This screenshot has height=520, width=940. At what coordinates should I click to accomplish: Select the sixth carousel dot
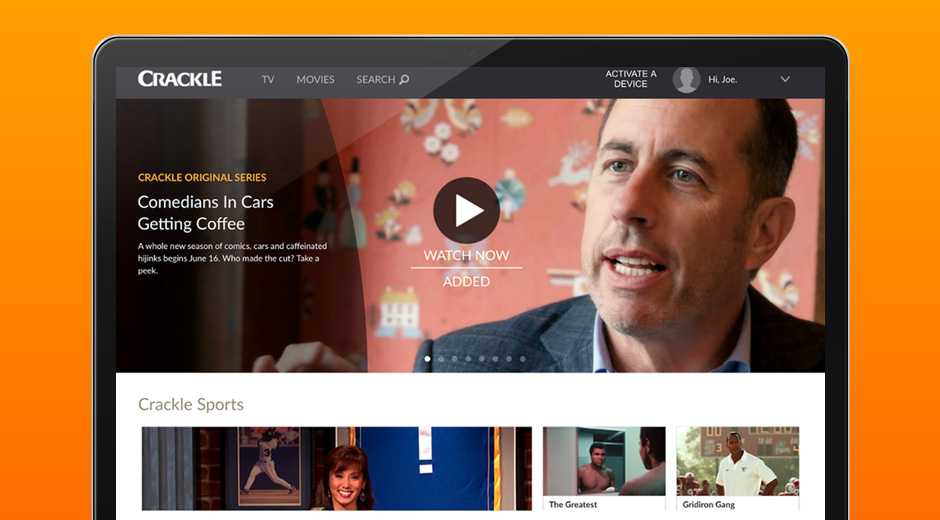[x=495, y=359]
